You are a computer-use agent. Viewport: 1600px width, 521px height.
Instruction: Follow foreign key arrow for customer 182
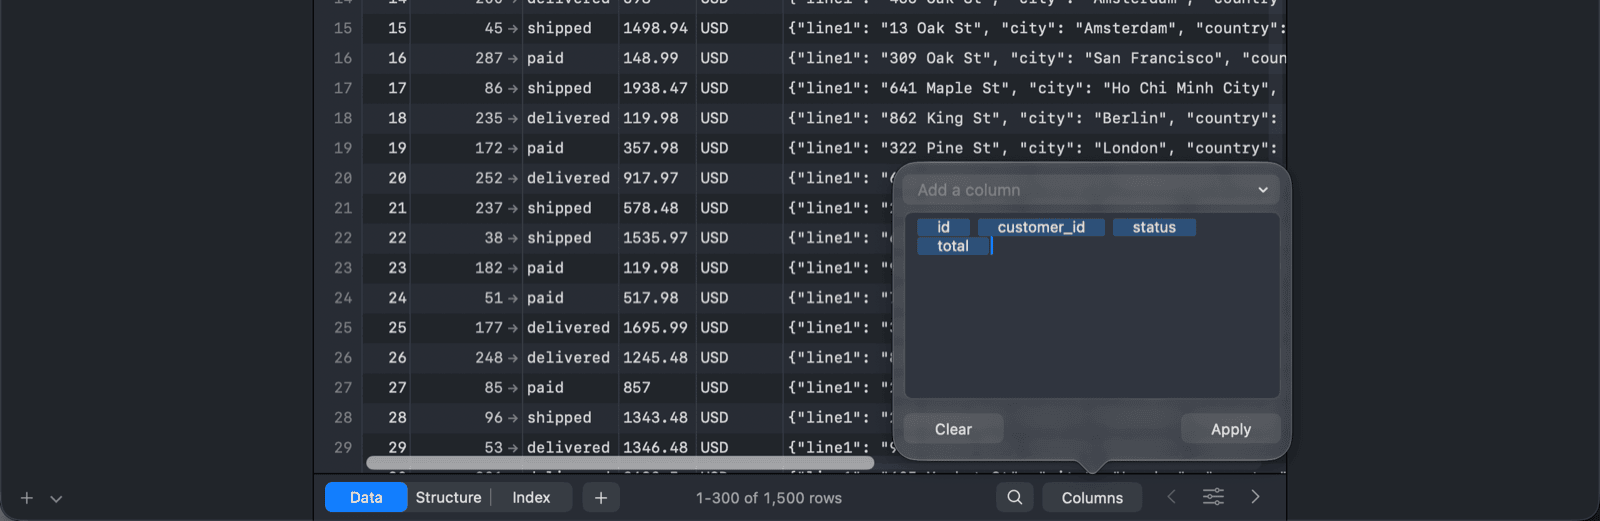pyautogui.click(x=513, y=269)
